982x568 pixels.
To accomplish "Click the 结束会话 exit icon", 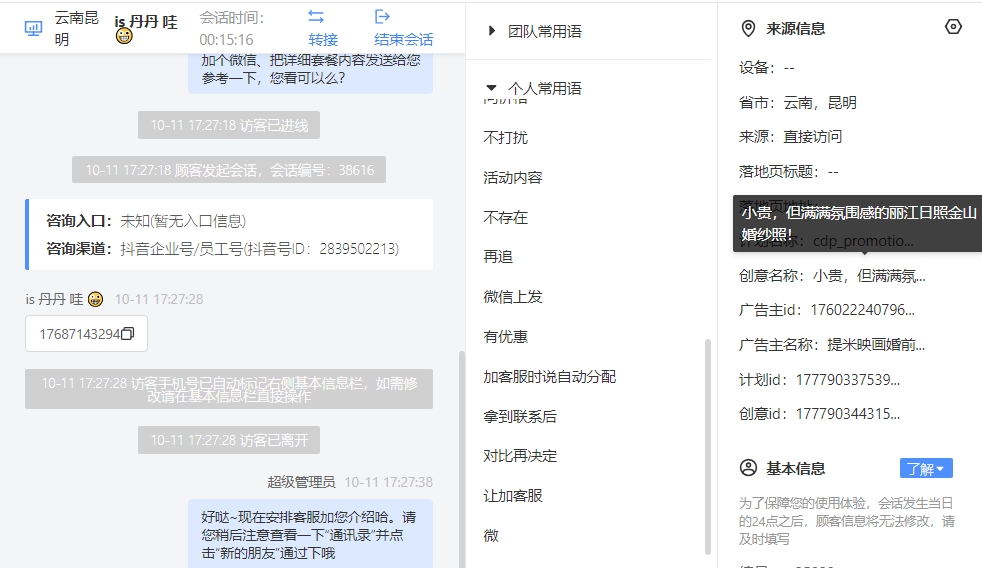I will pos(382,17).
